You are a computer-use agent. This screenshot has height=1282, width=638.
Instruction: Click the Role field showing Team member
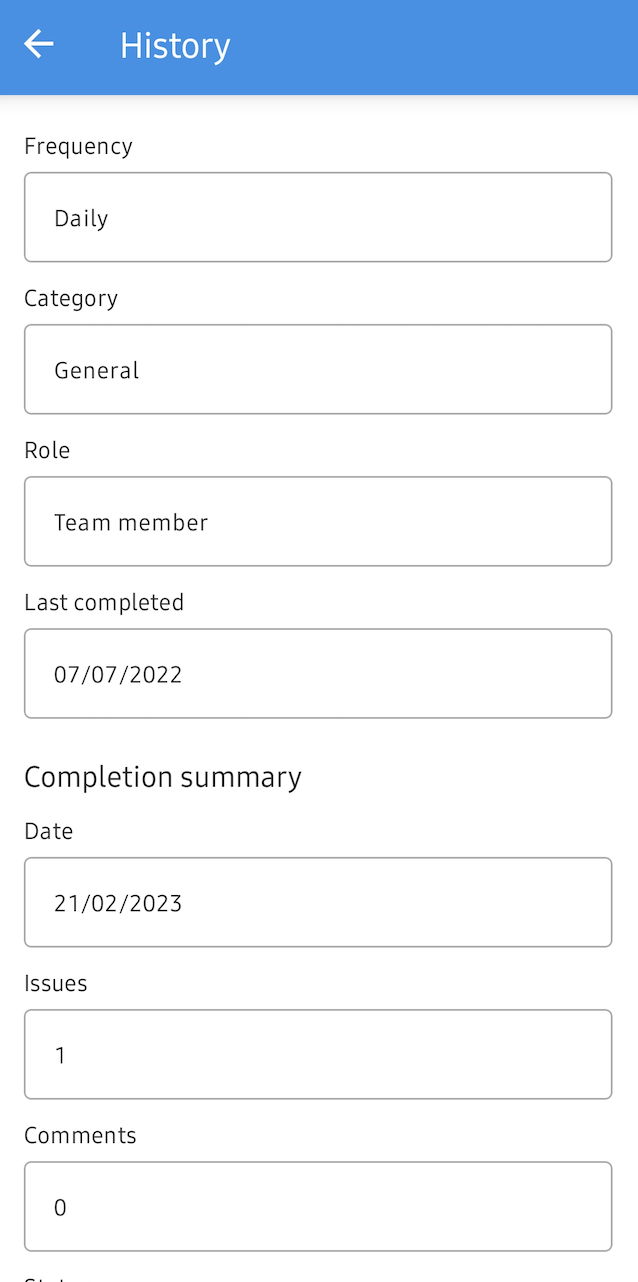[x=318, y=521]
